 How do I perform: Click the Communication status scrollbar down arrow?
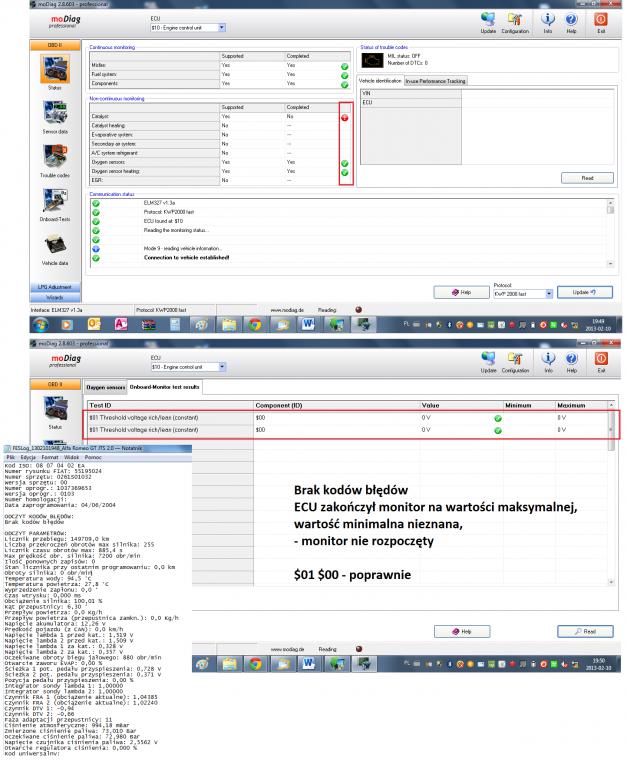point(610,264)
